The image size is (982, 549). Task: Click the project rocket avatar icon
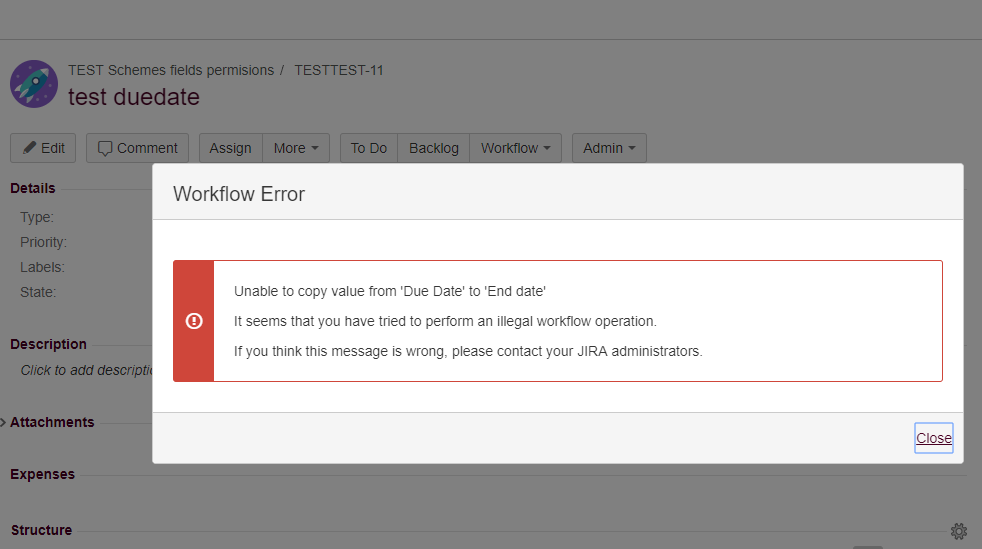(x=34, y=84)
